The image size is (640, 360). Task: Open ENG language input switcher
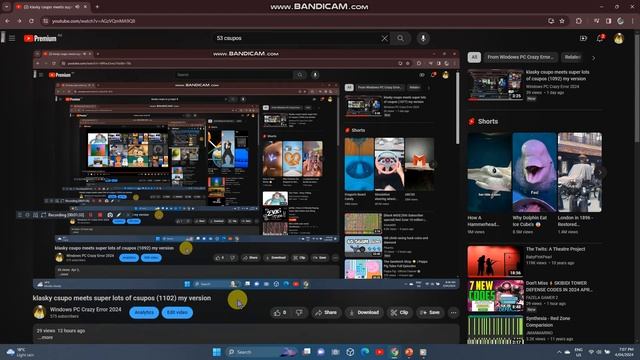pyautogui.click(x=578, y=352)
